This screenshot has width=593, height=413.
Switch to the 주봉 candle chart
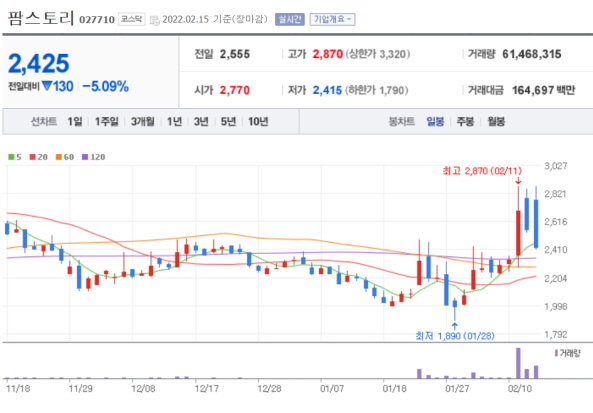tap(465, 121)
